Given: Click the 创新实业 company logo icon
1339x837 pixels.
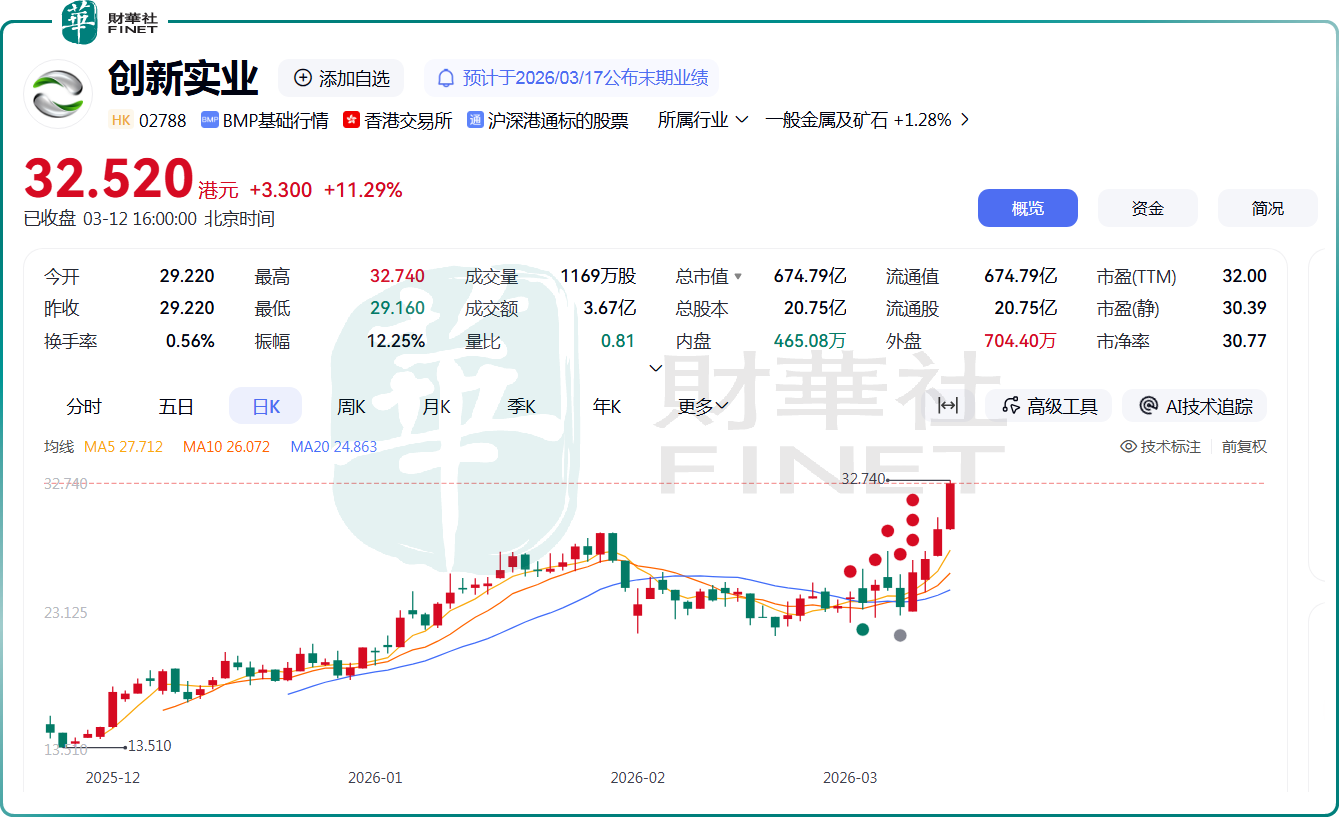Looking at the screenshot, I should 58,94.
